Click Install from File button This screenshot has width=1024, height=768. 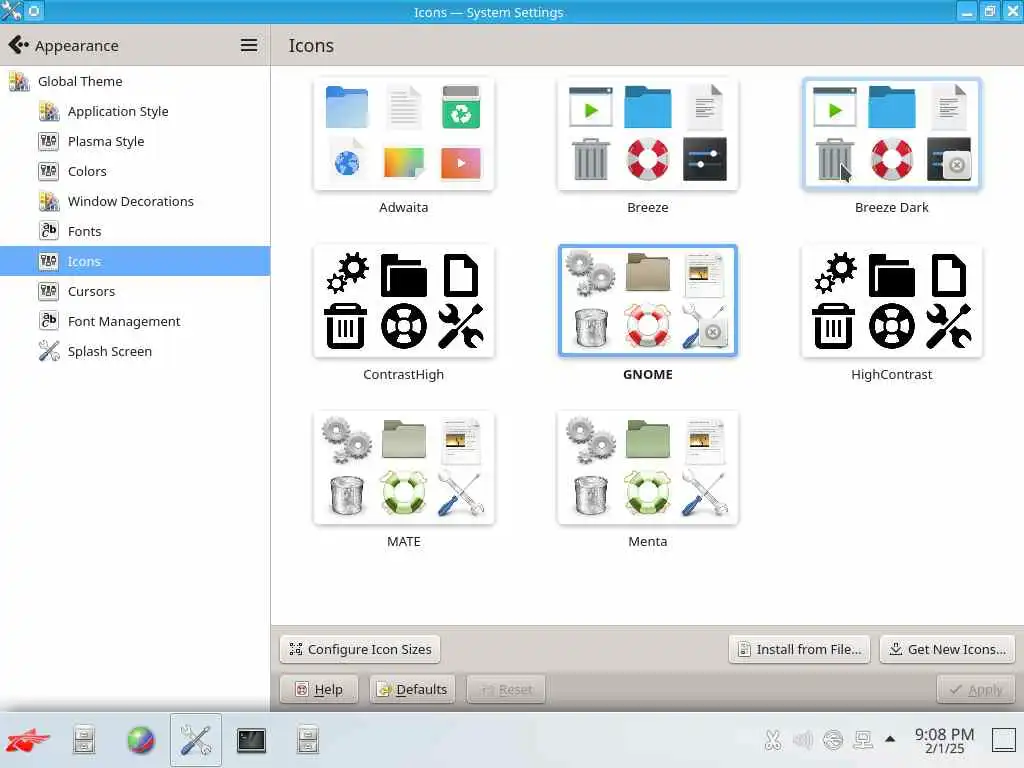coord(799,649)
